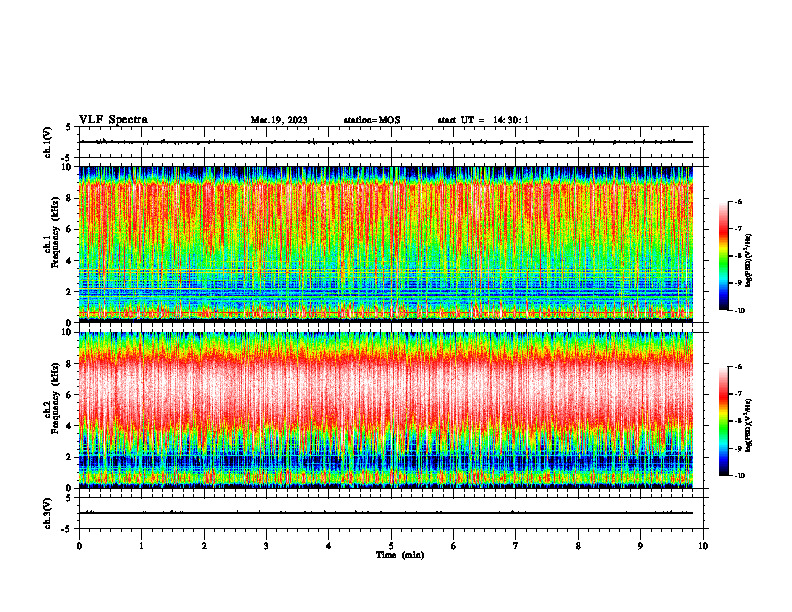Click the "-6" label on ch.1 color bar
This screenshot has width=792, height=612.
click(738, 201)
